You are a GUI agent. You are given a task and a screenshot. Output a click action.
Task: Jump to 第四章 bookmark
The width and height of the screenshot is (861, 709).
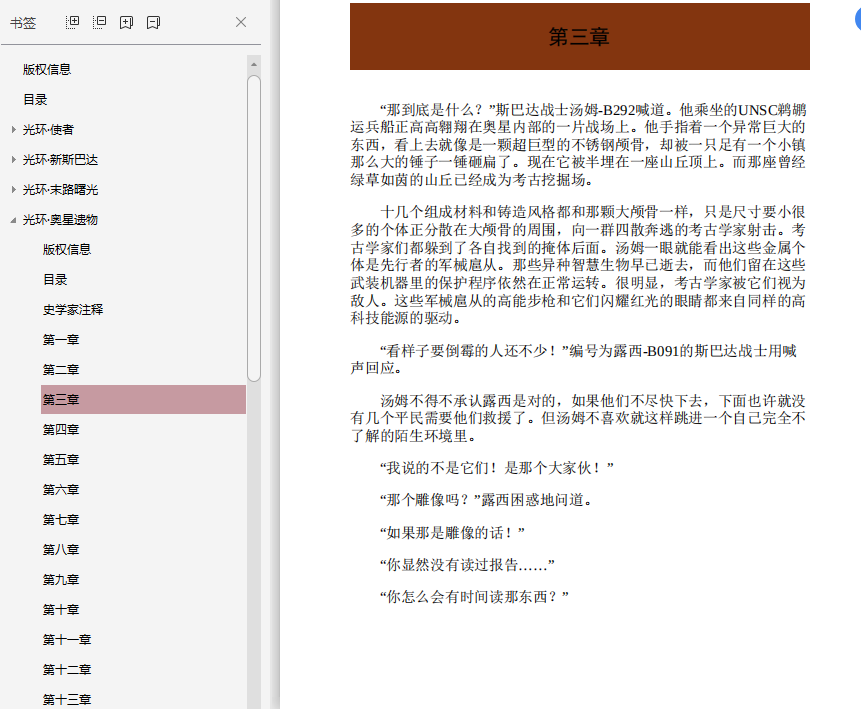click(61, 429)
